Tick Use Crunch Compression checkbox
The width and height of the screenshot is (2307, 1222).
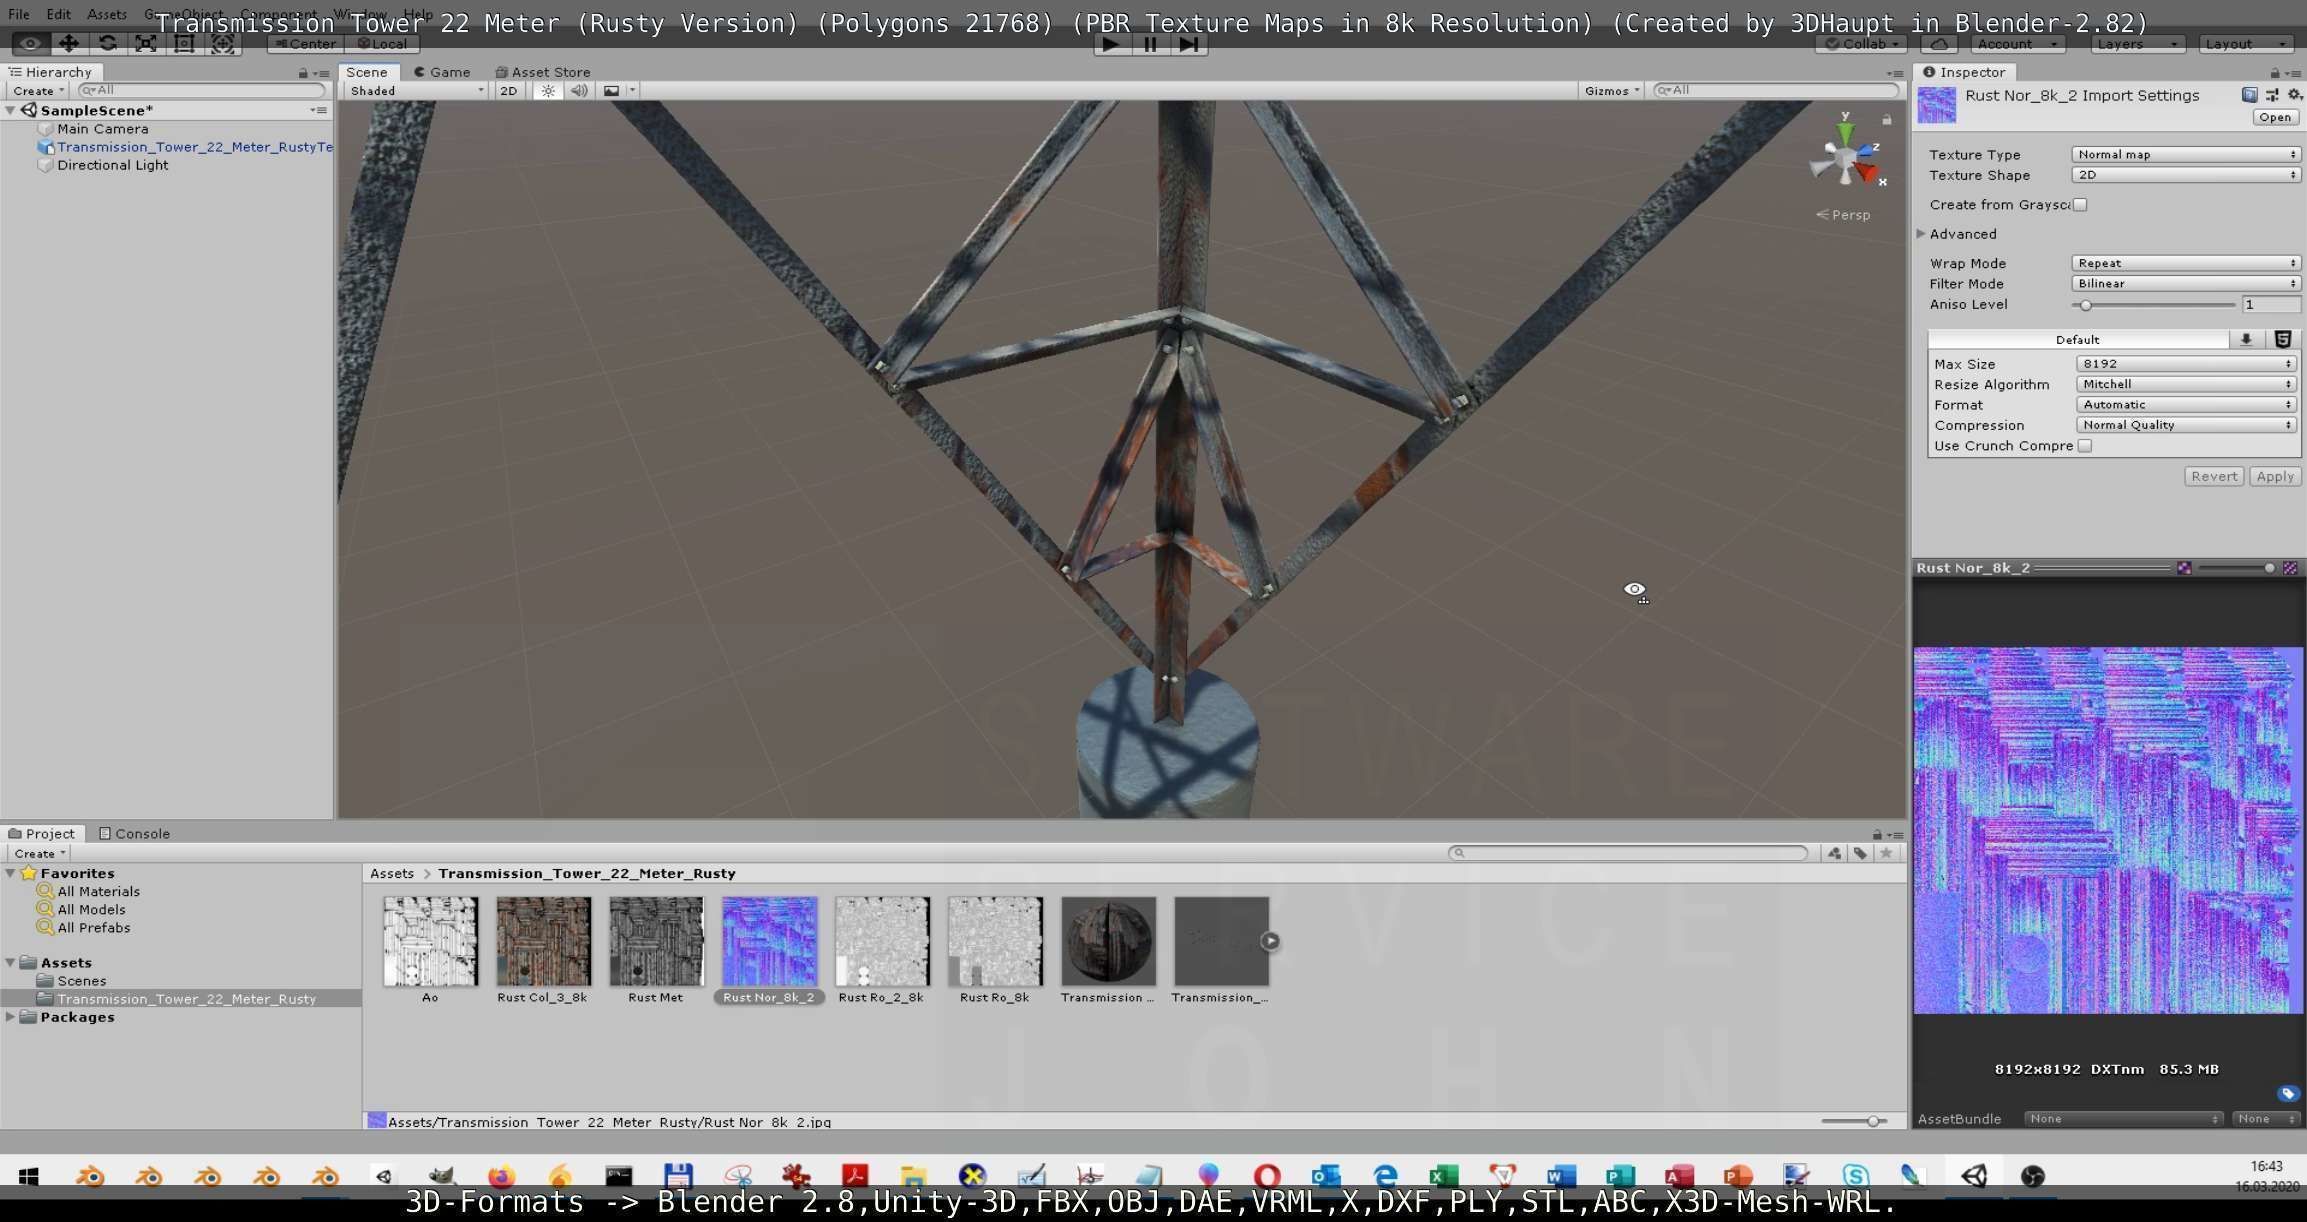[2085, 446]
